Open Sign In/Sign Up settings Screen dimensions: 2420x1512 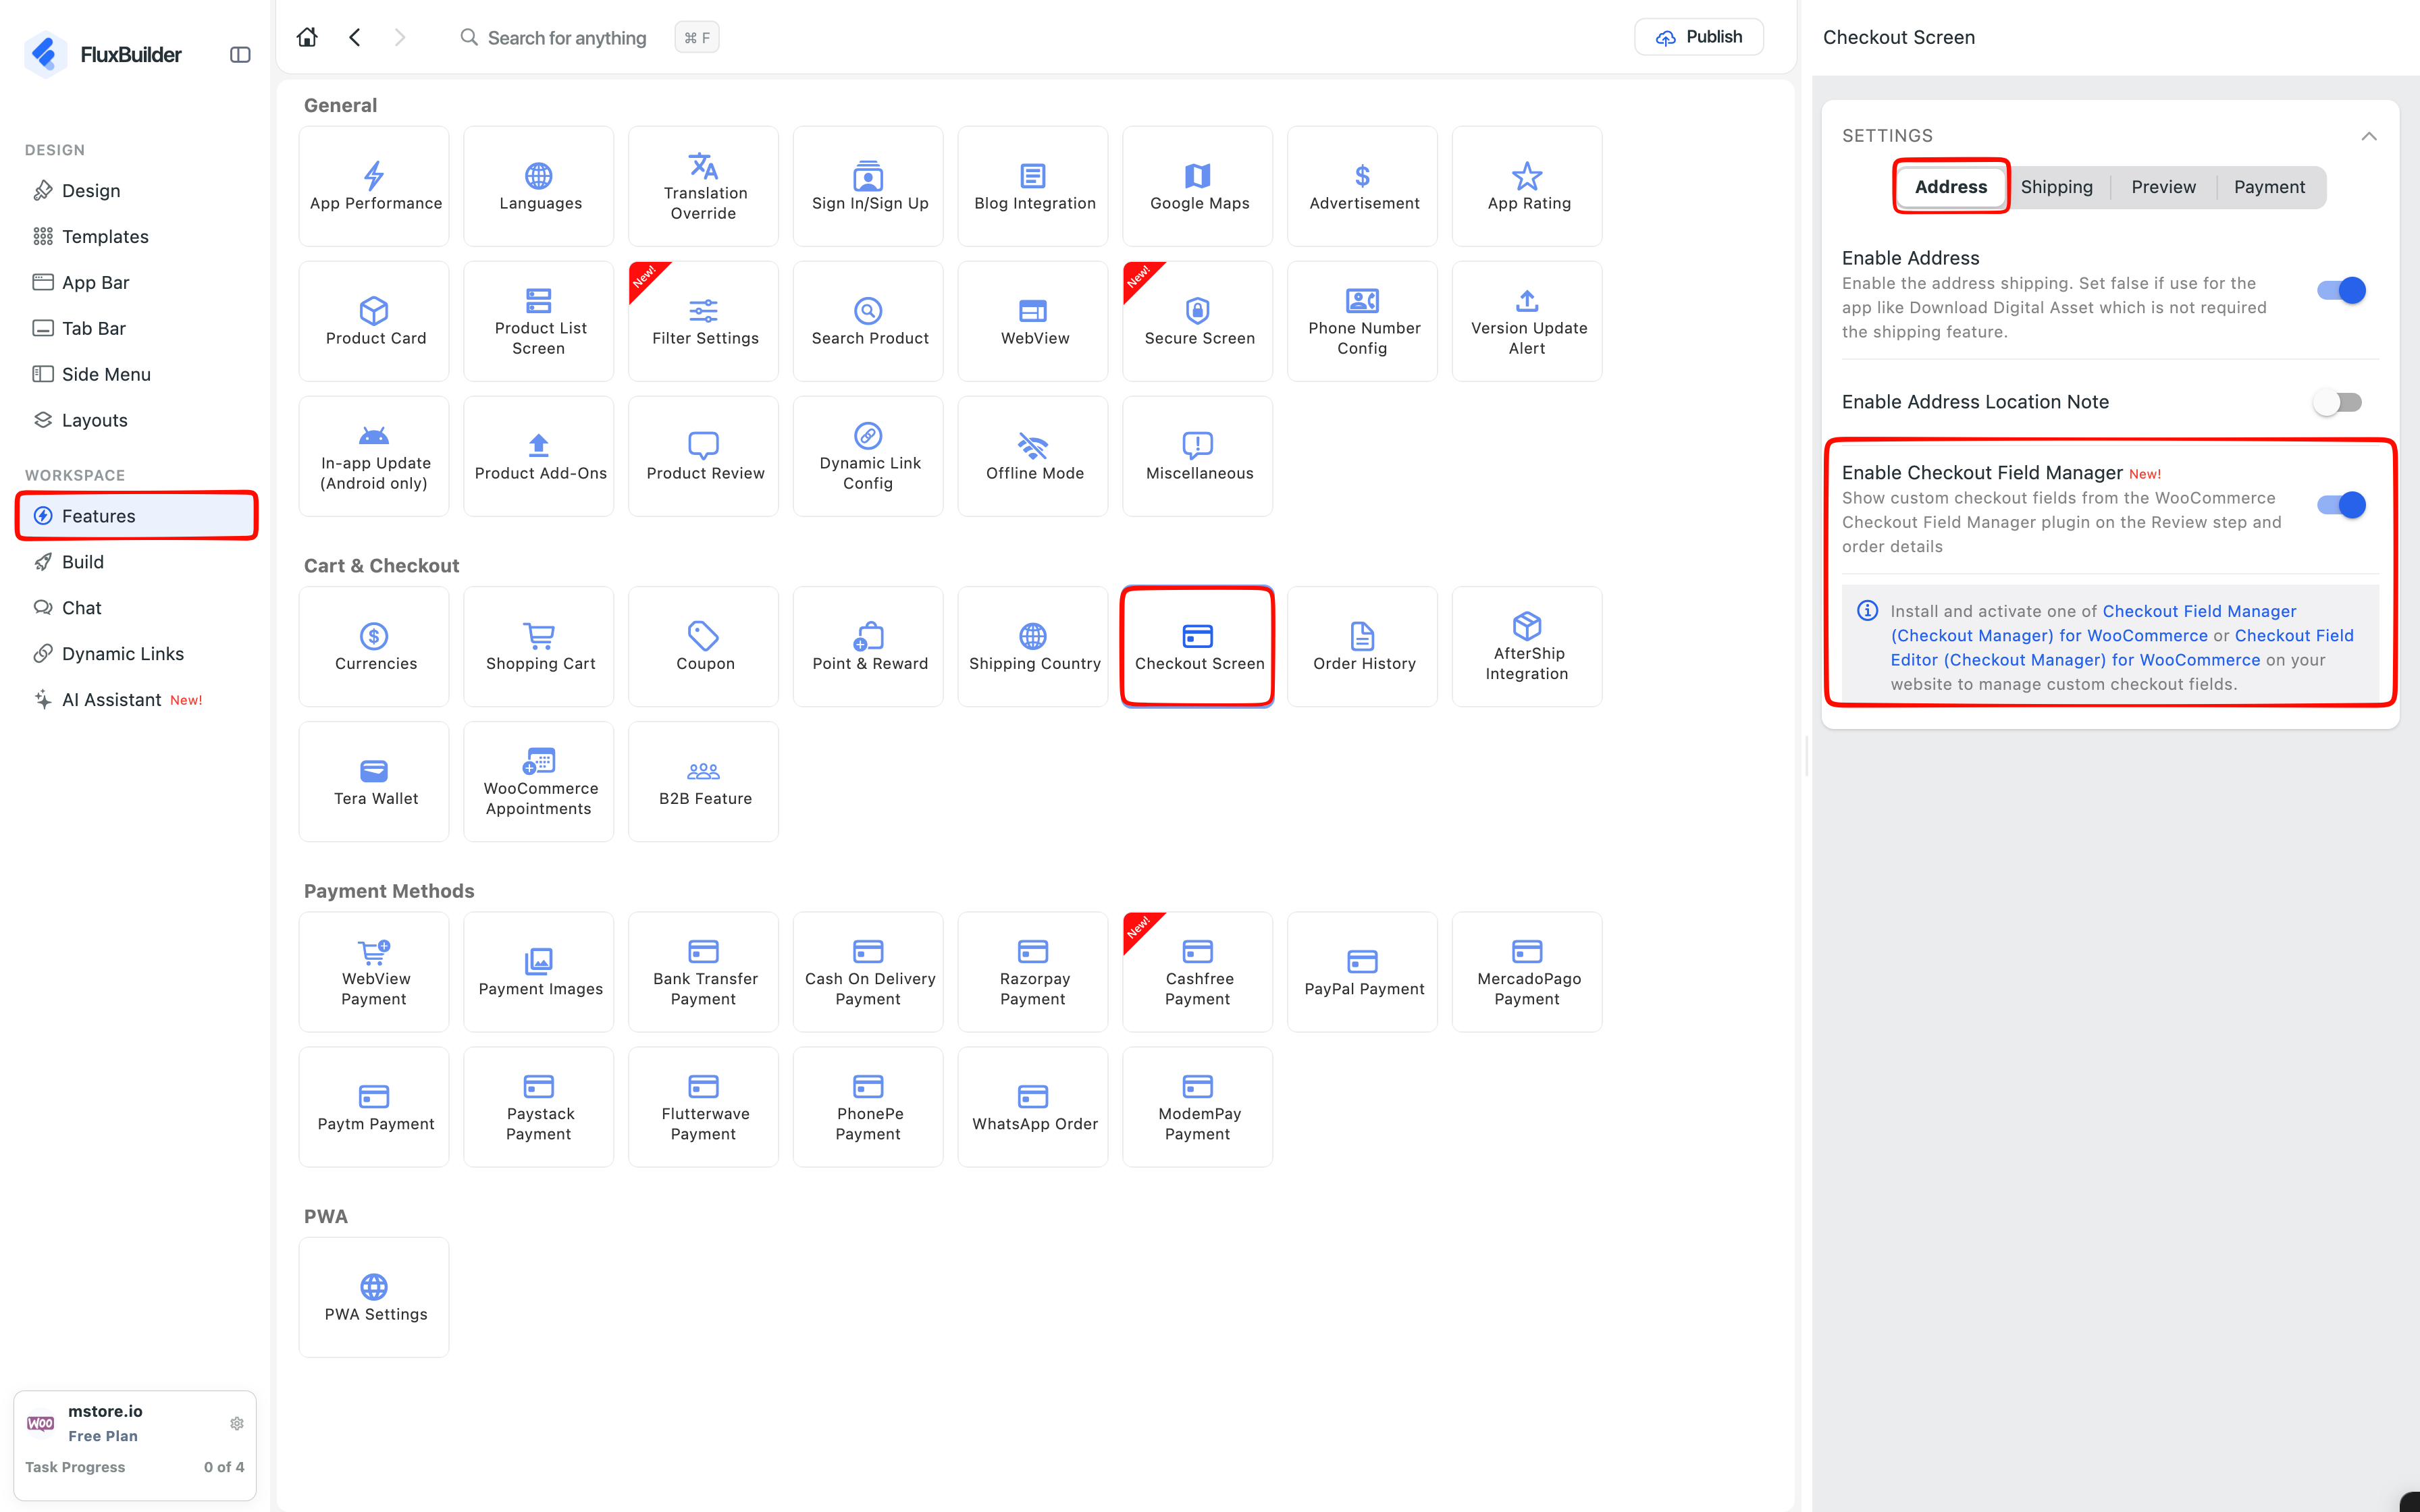coord(868,186)
